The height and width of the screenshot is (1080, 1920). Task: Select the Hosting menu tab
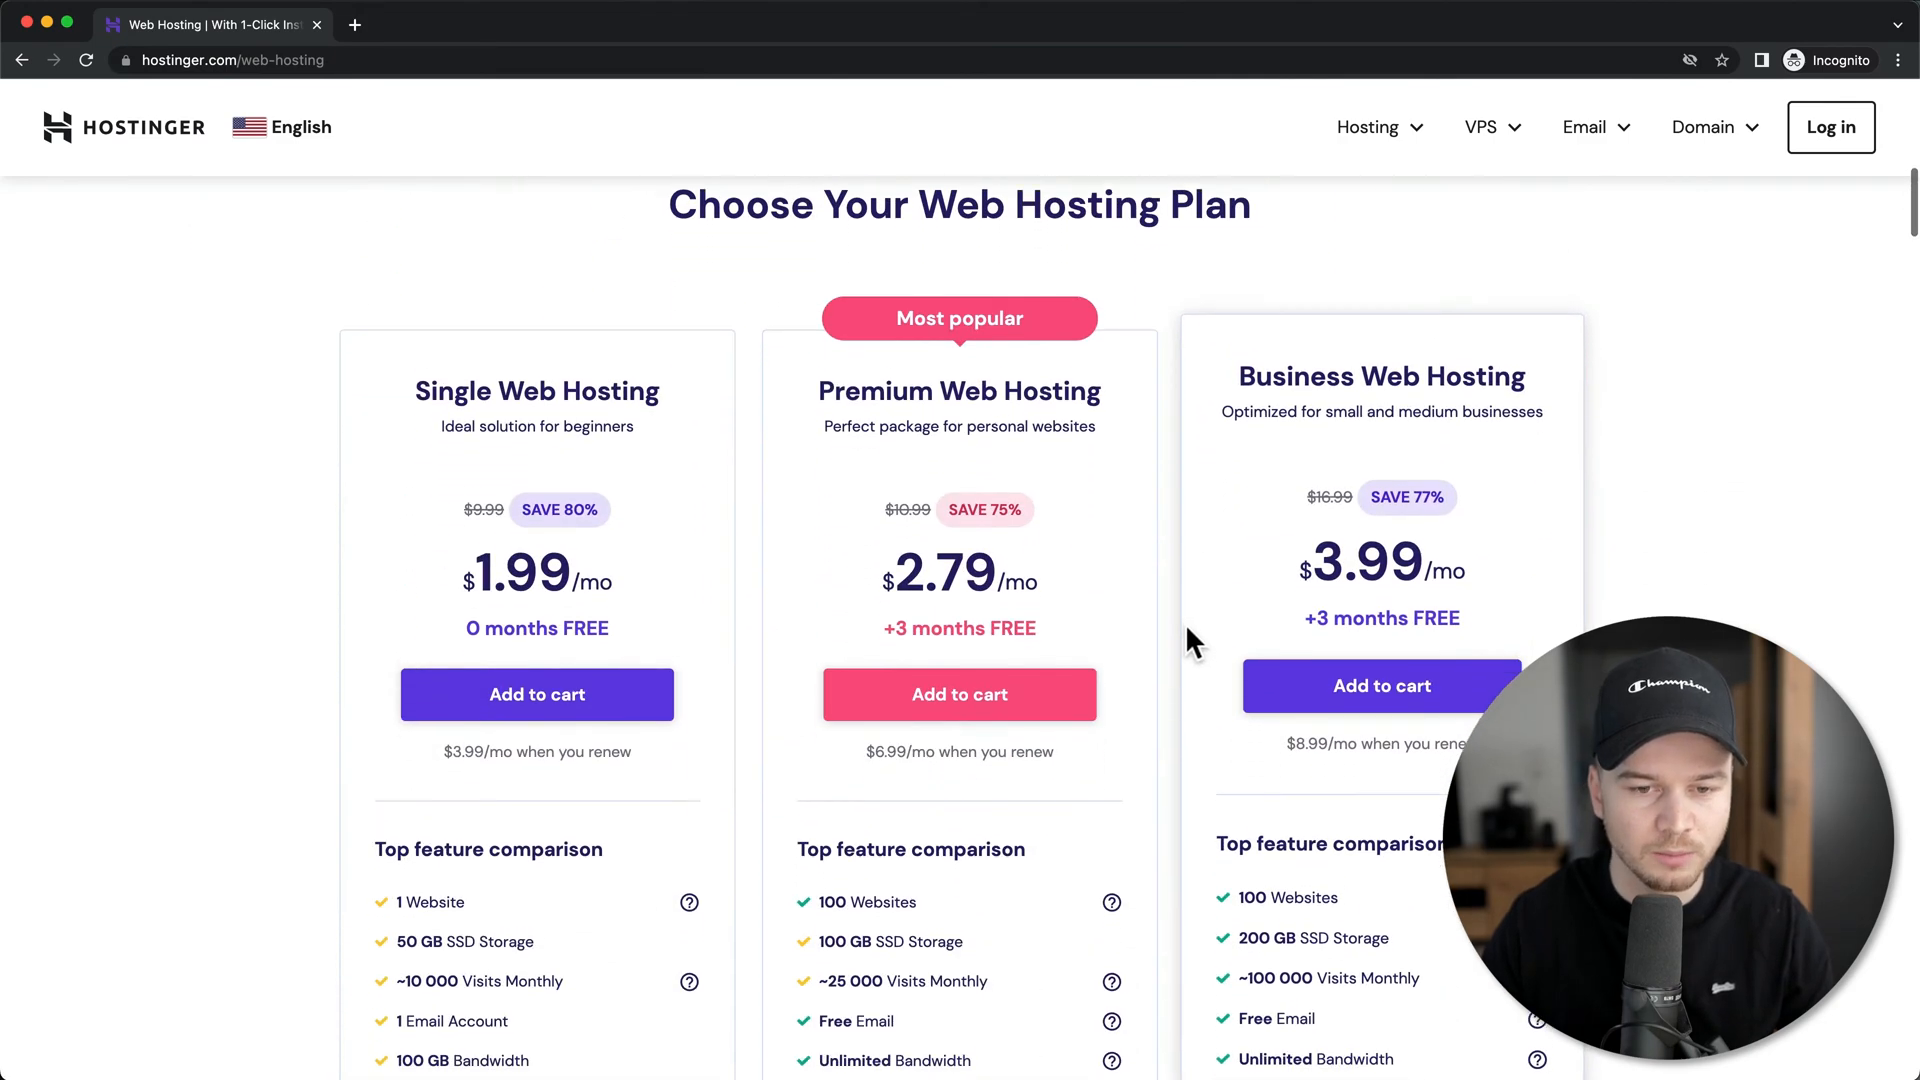tap(1367, 127)
